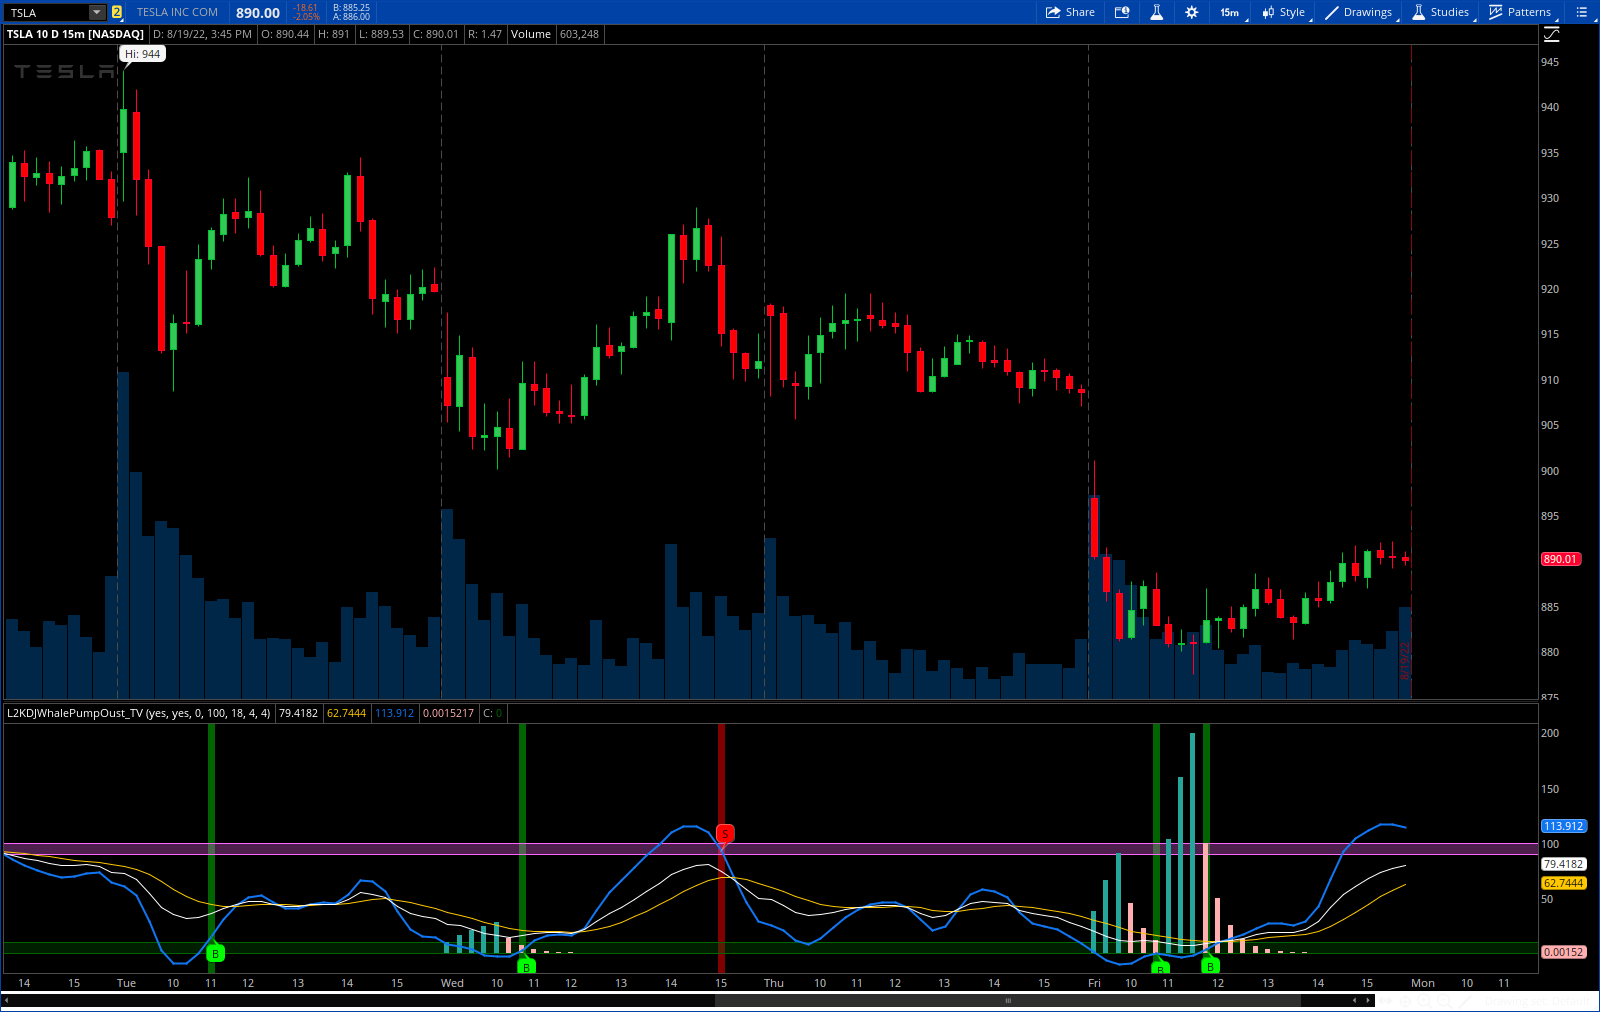The image size is (1600, 1012).
Task: Click the yellow symbol link color box
Action: click(x=117, y=12)
